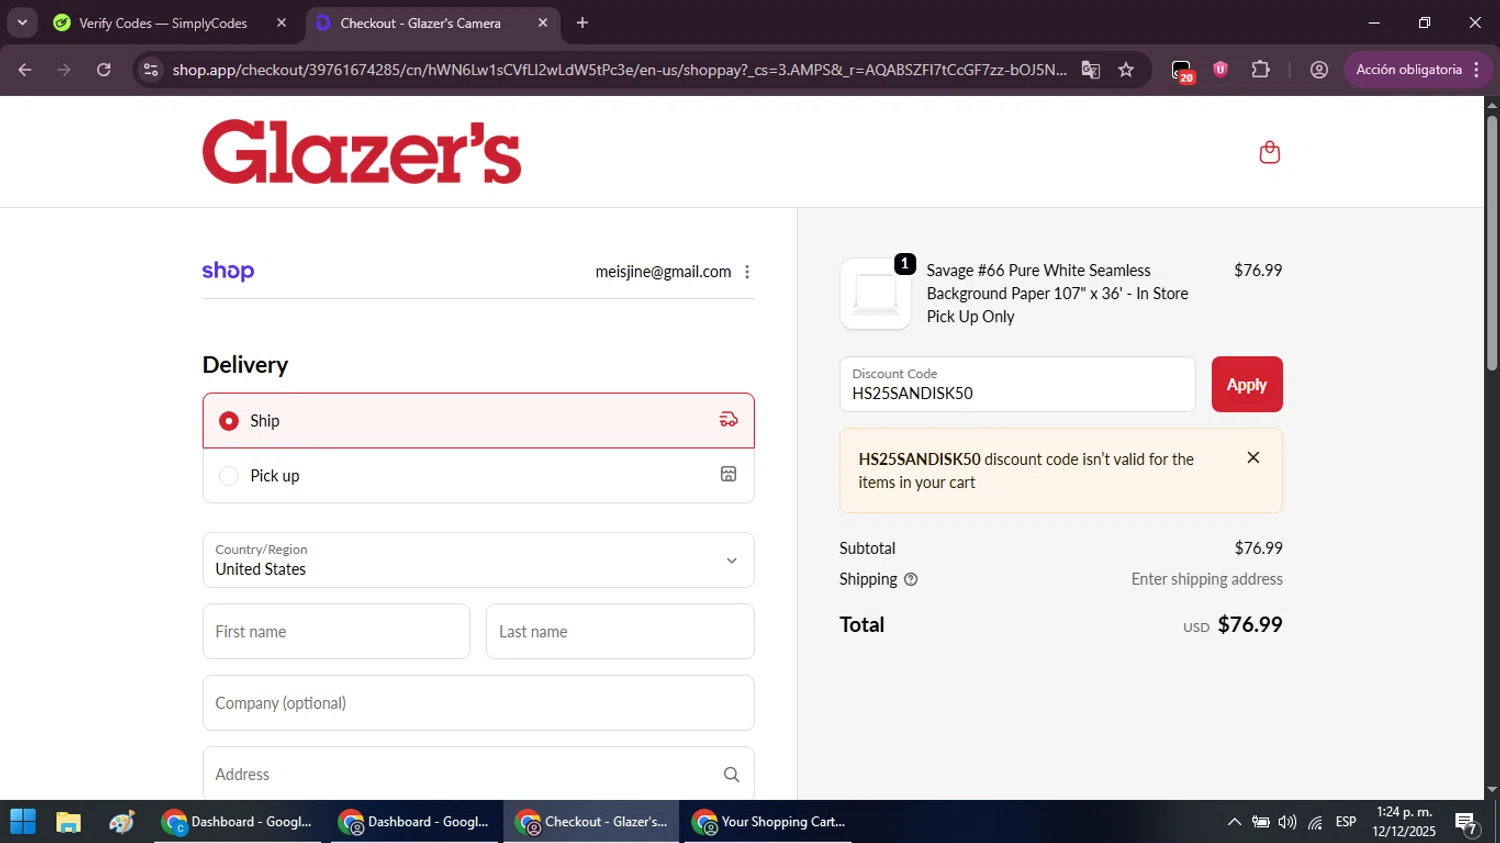The height and width of the screenshot is (843, 1500).
Task: Click the ESP language indicator
Action: [1346, 822]
